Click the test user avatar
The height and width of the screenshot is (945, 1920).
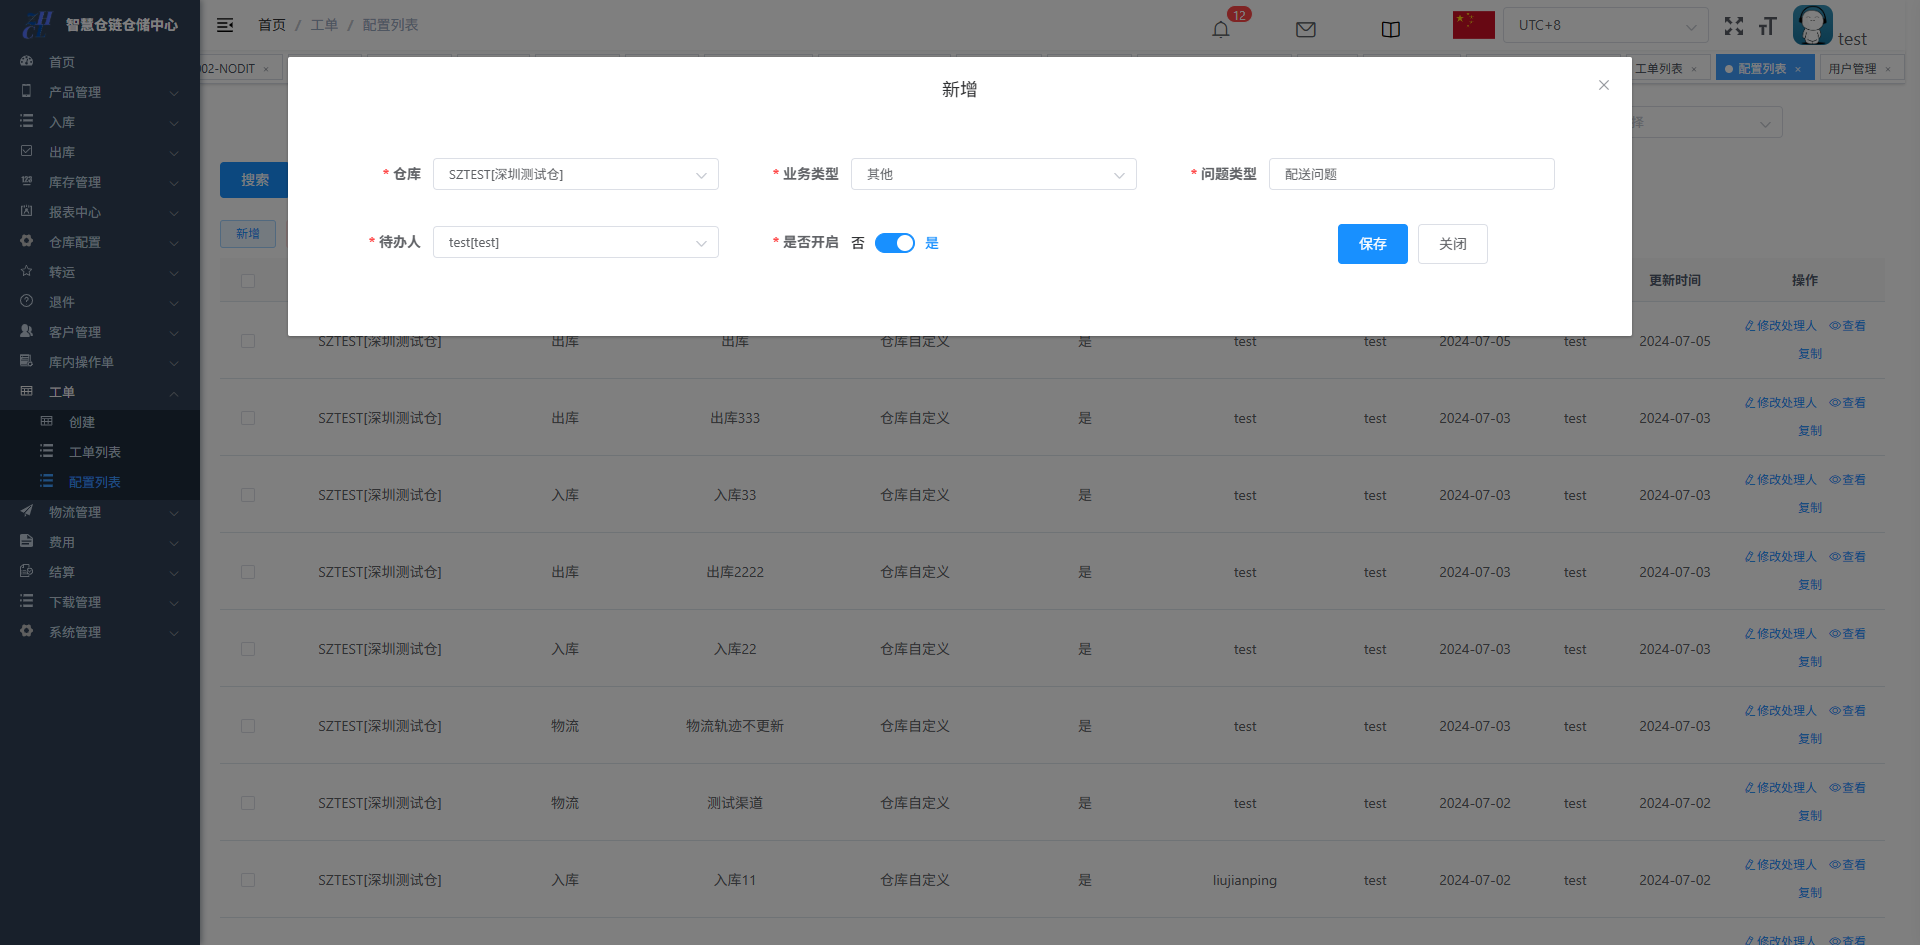pos(1812,25)
